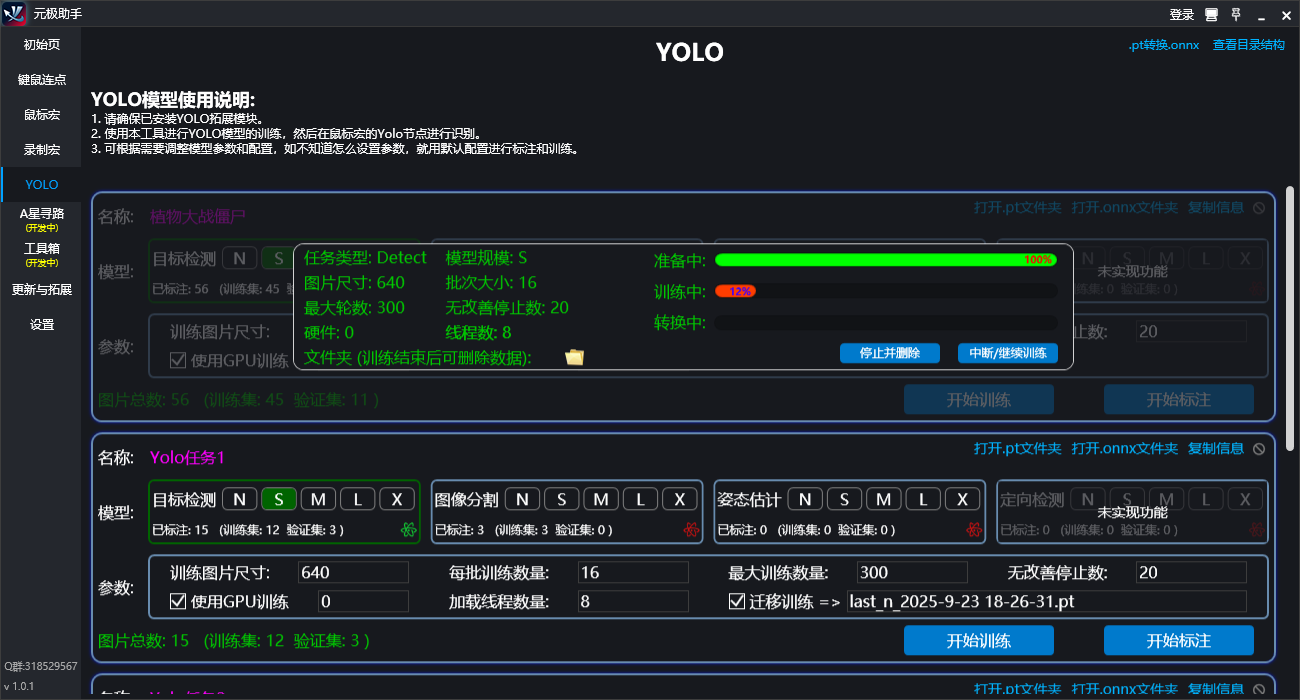This screenshot has width=1300, height=700.
Task: Click the red atom icon on 姿态估计 panel
Action: point(974,530)
